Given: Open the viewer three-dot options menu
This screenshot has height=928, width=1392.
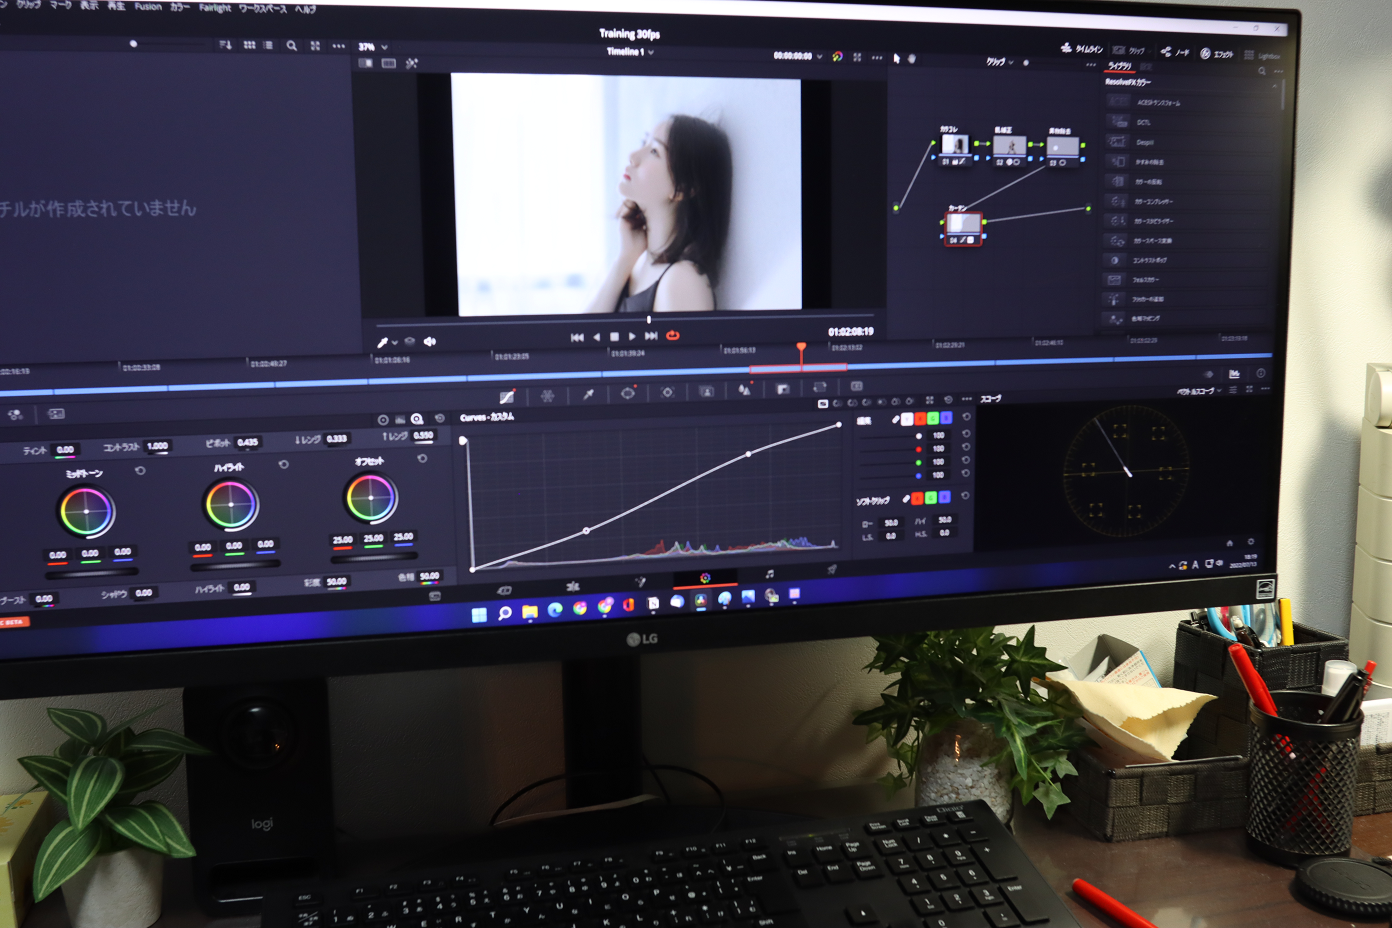Looking at the screenshot, I should [x=877, y=57].
